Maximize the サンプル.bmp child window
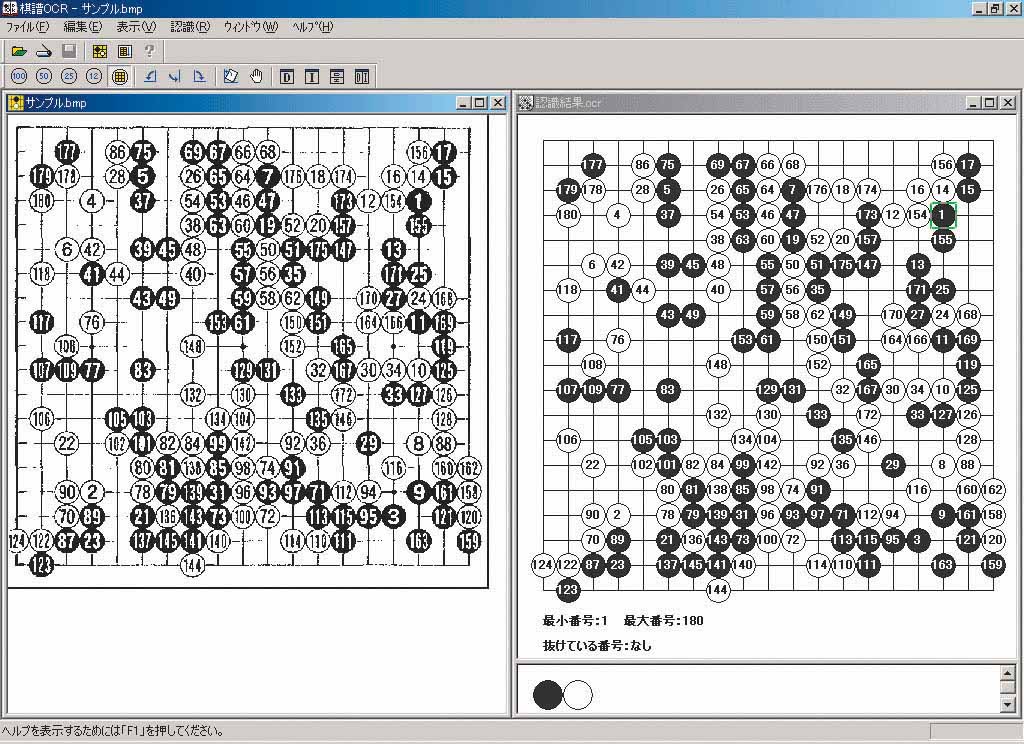The image size is (1024, 744). click(480, 103)
